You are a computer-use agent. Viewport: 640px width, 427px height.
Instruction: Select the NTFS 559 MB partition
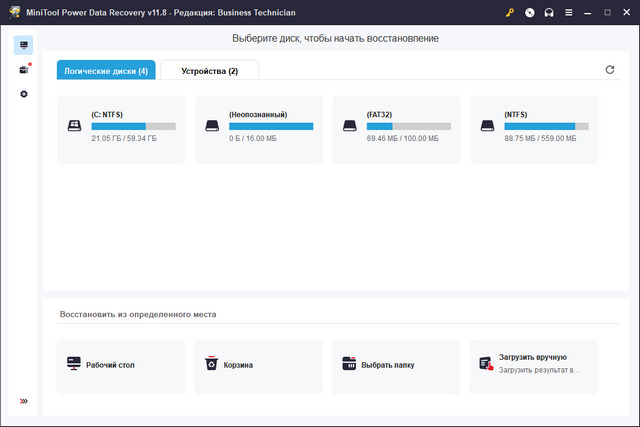coord(533,130)
